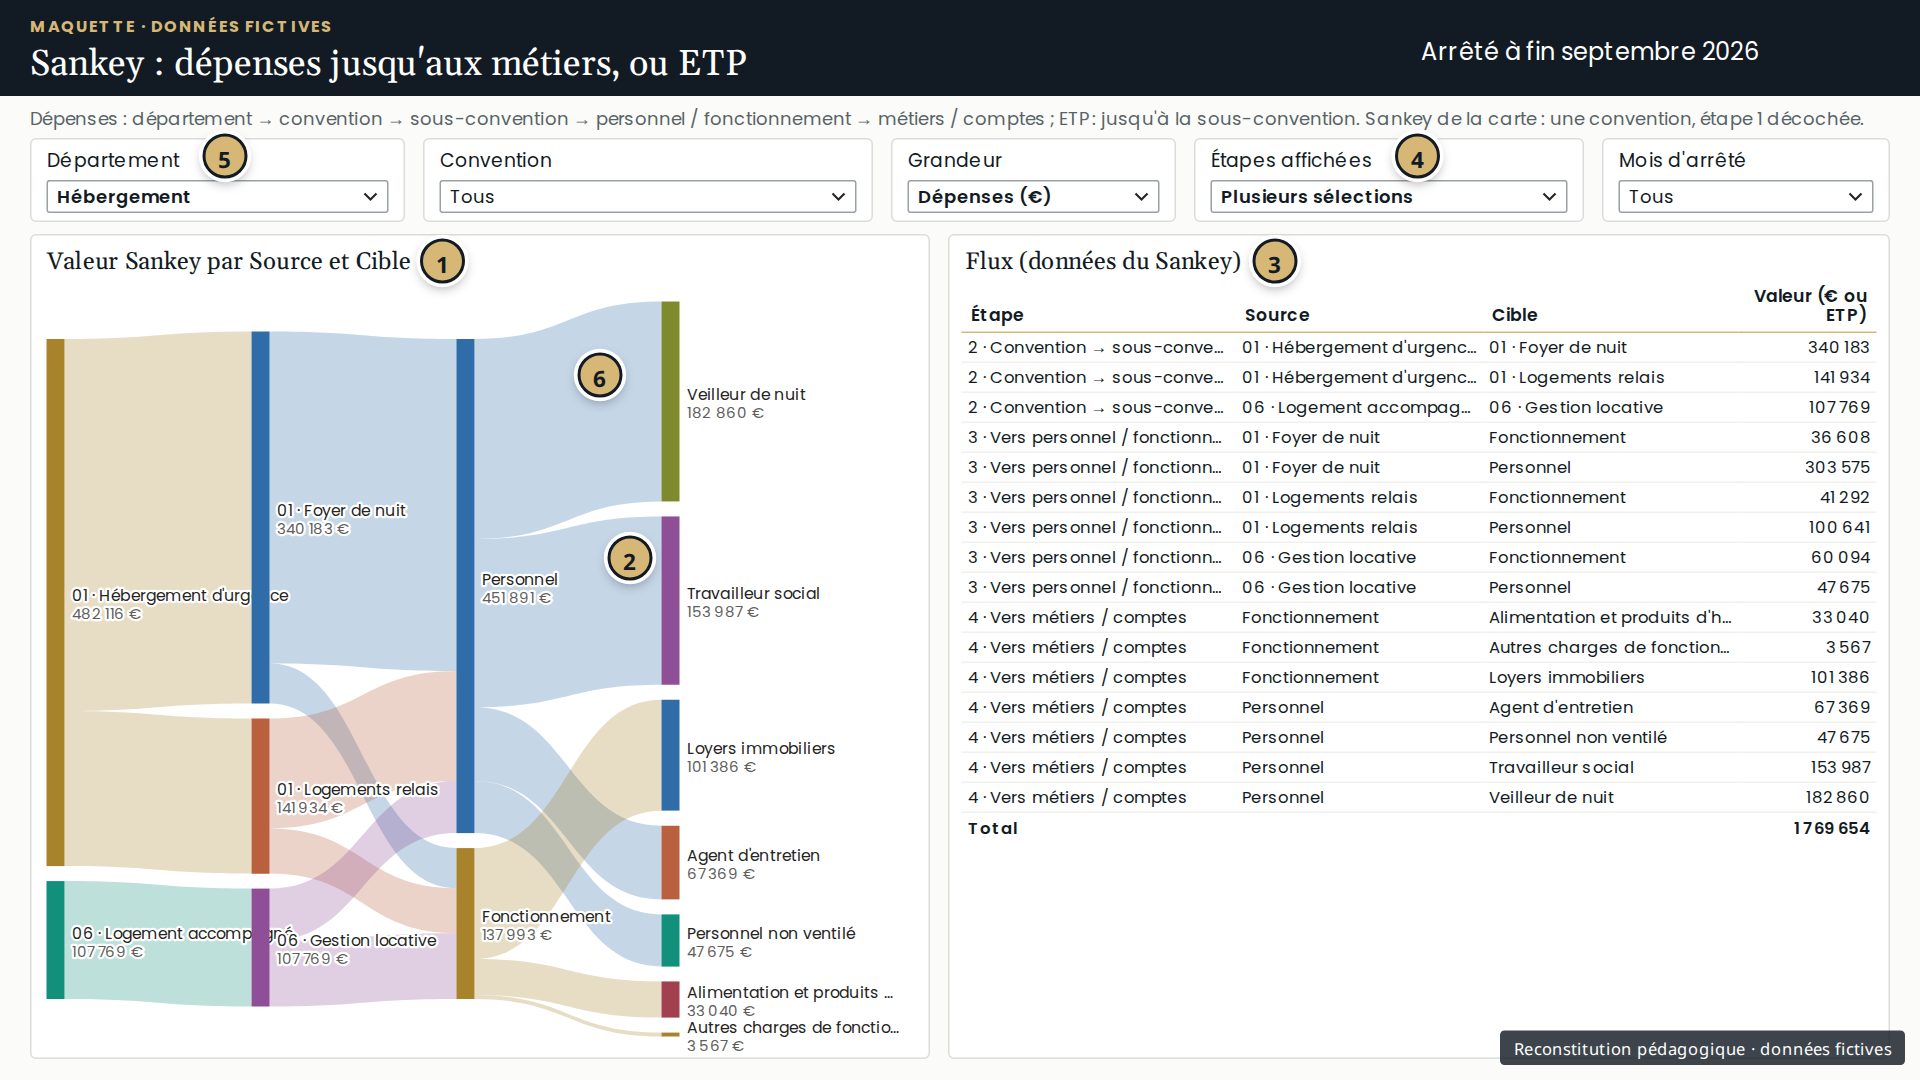Screen dimensions: 1920x1080
Task: Click the Total value 1 769 654
Action: tap(1831, 828)
